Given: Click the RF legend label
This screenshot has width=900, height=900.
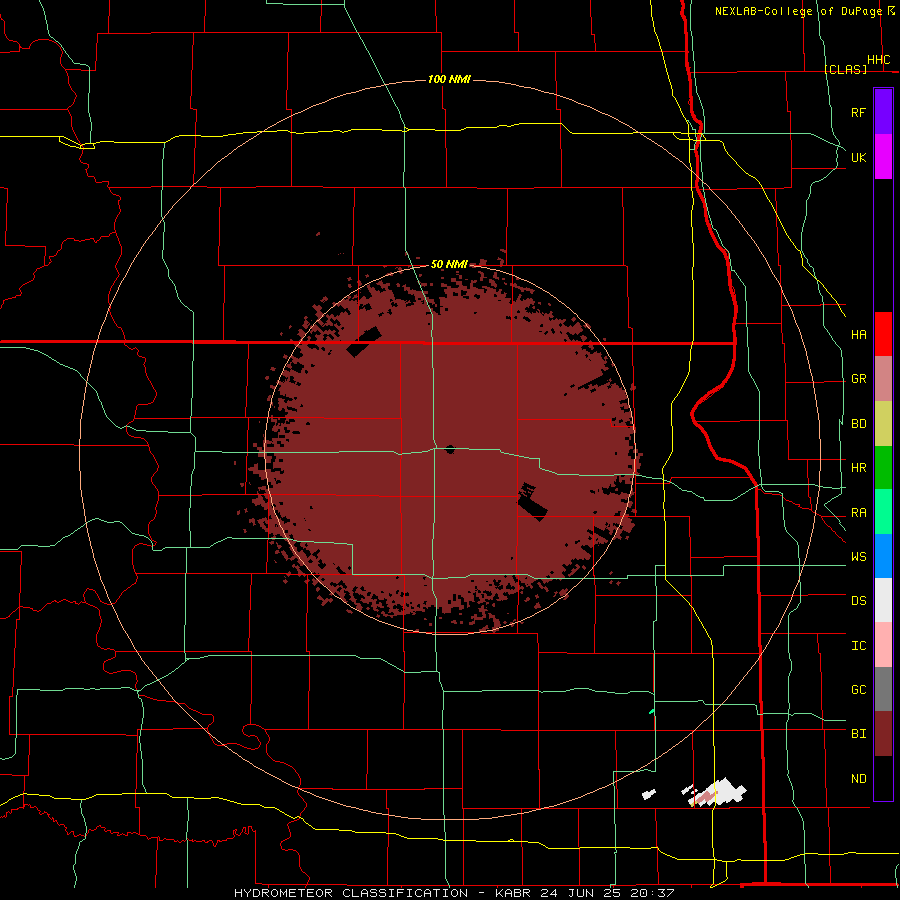Looking at the screenshot, I should [859, 112].
